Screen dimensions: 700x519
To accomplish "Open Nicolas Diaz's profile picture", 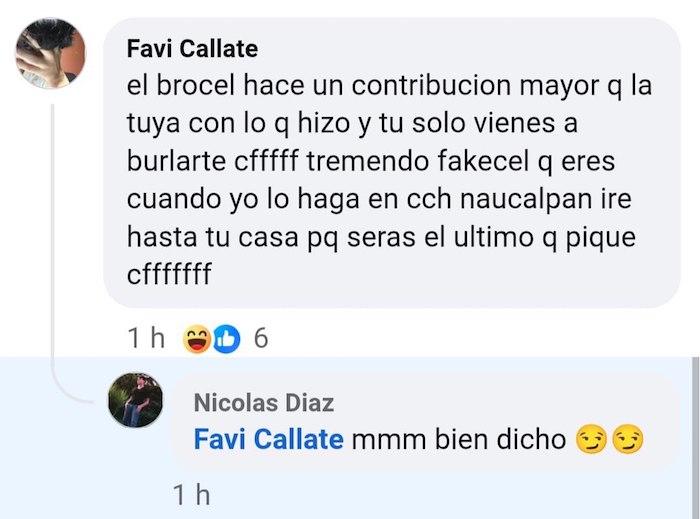I will click(135, 400).
